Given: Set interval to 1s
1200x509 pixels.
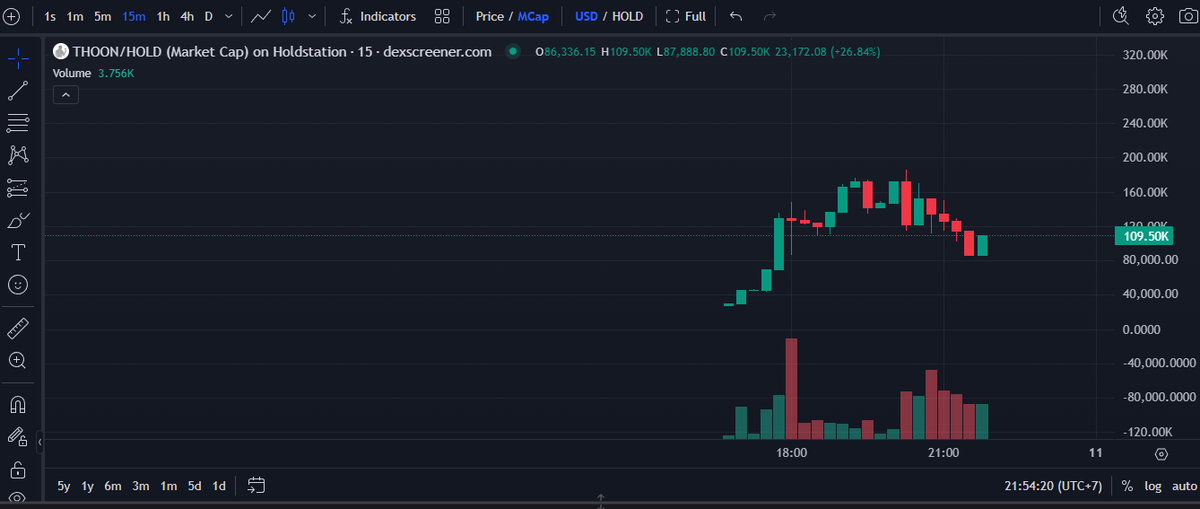Looking at the screenshot, I should 50,16.
